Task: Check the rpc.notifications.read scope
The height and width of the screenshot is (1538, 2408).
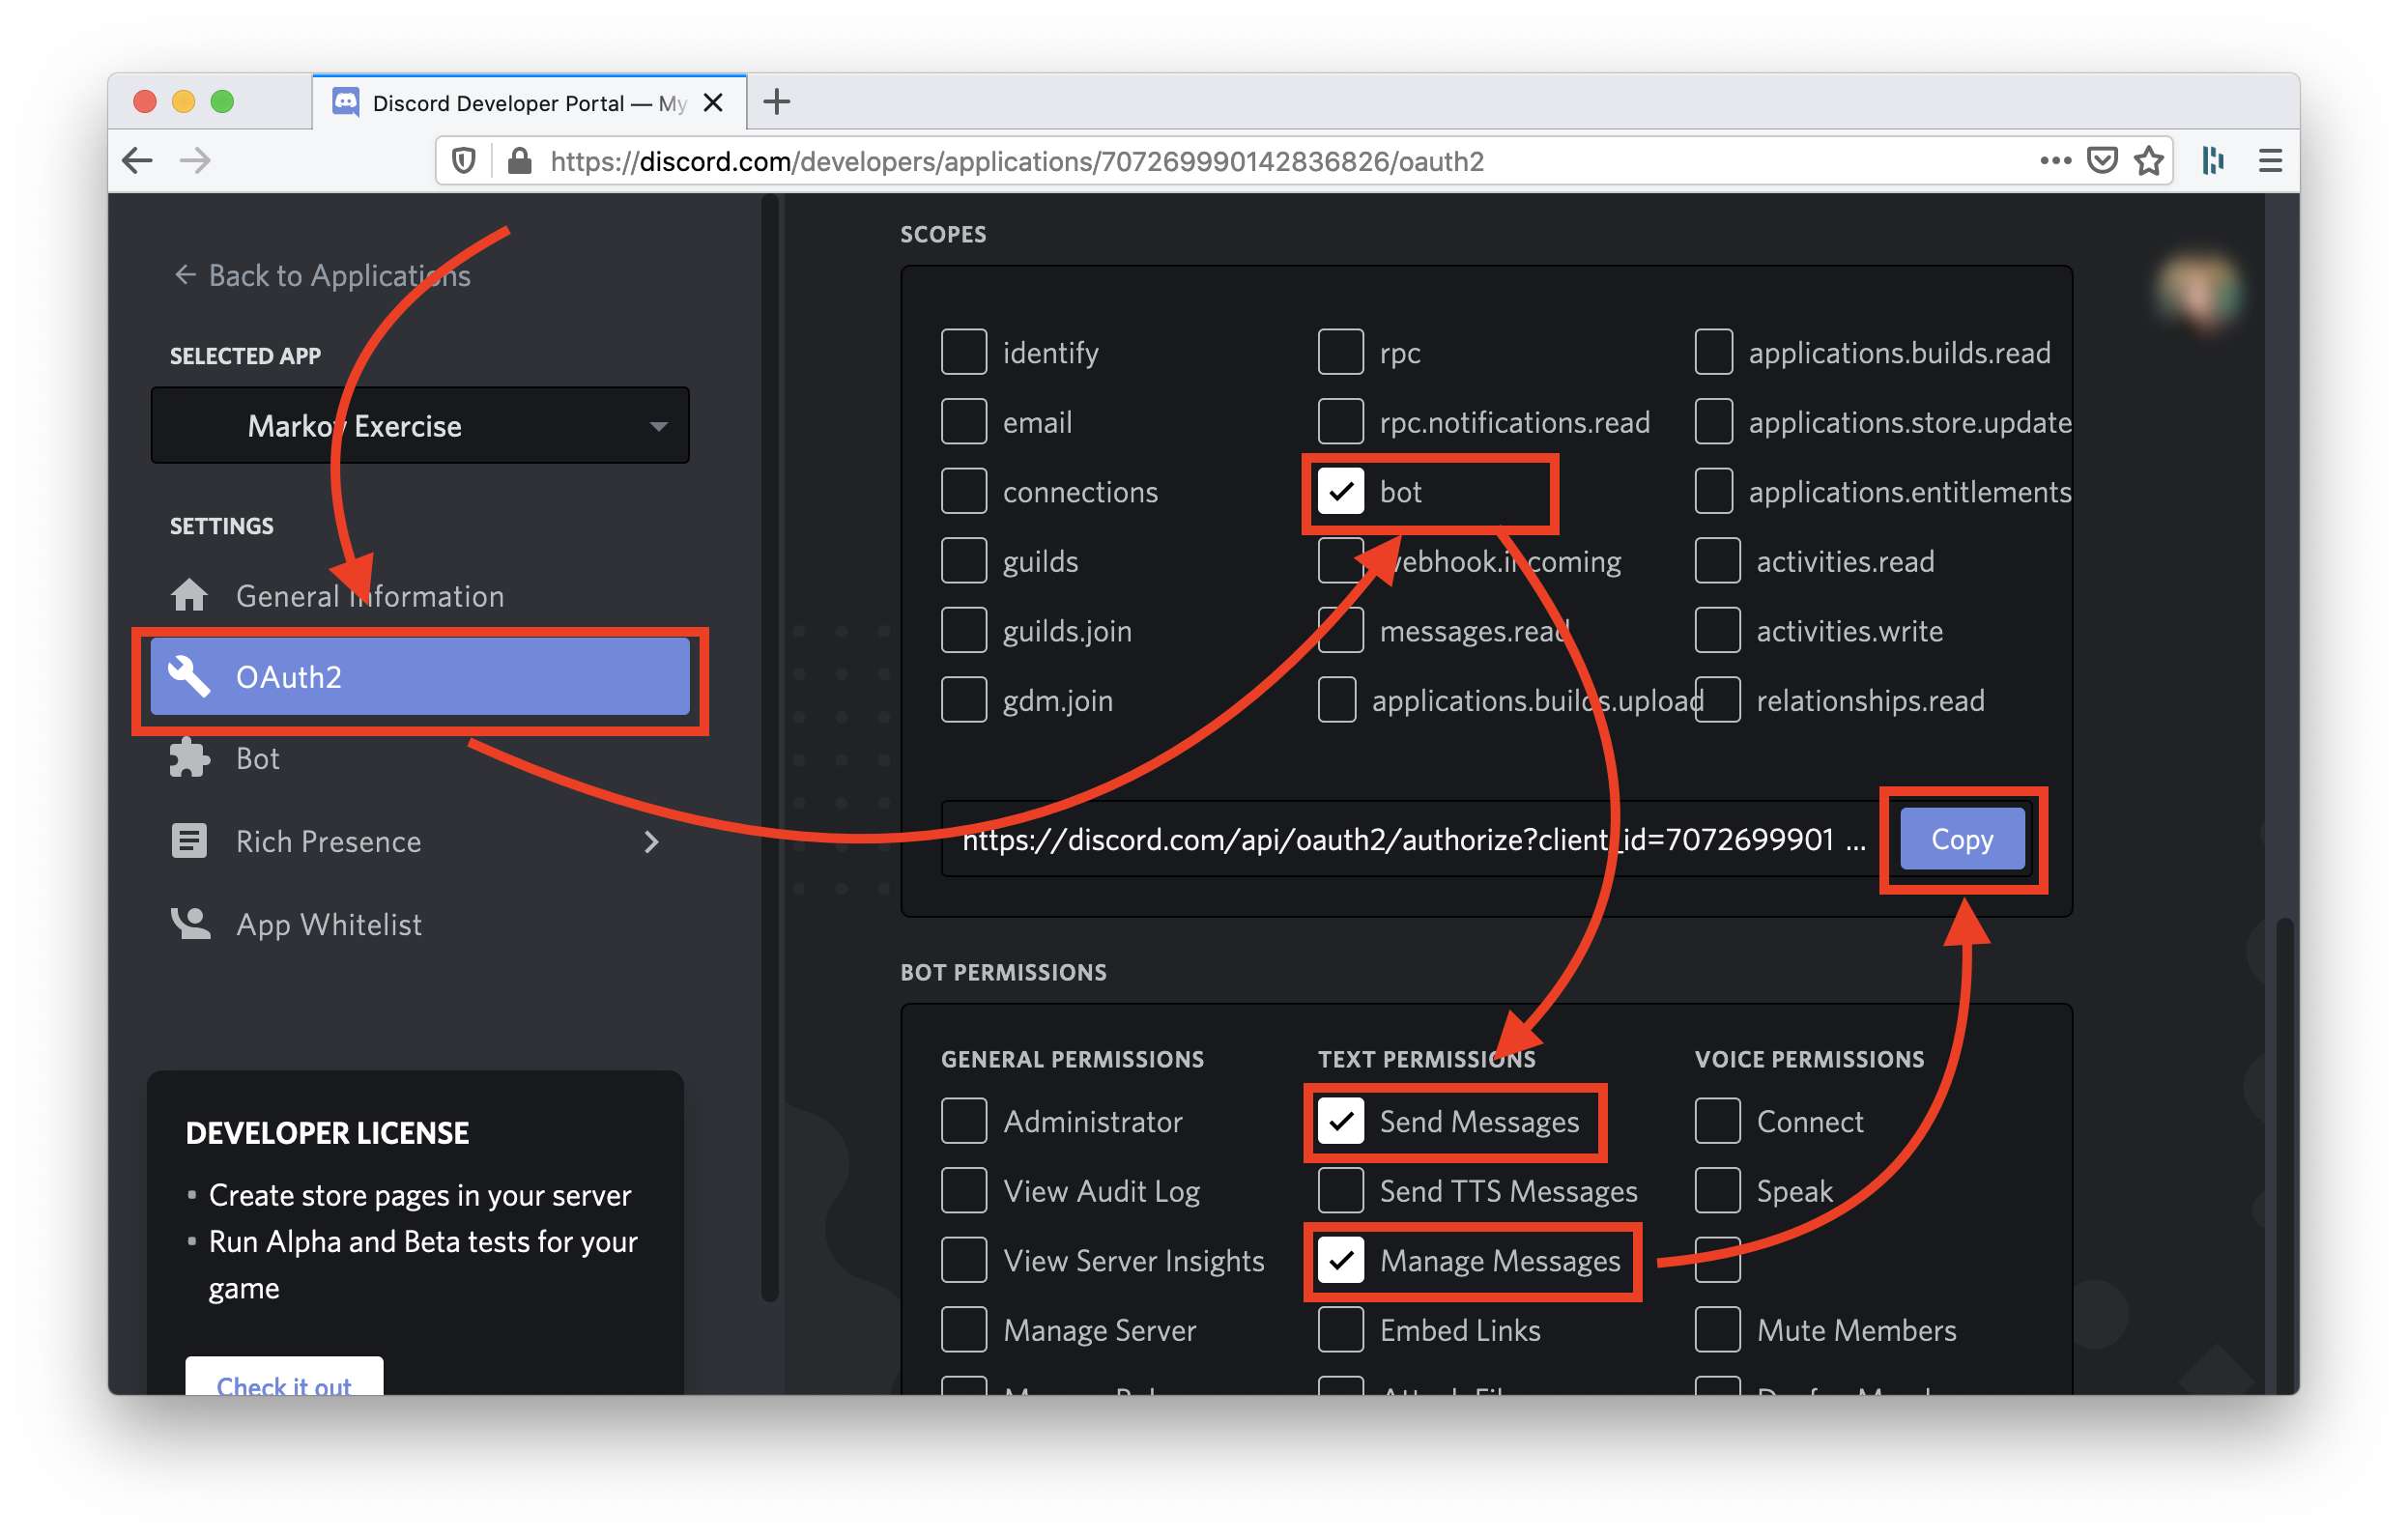Action: coord(1341,422)
